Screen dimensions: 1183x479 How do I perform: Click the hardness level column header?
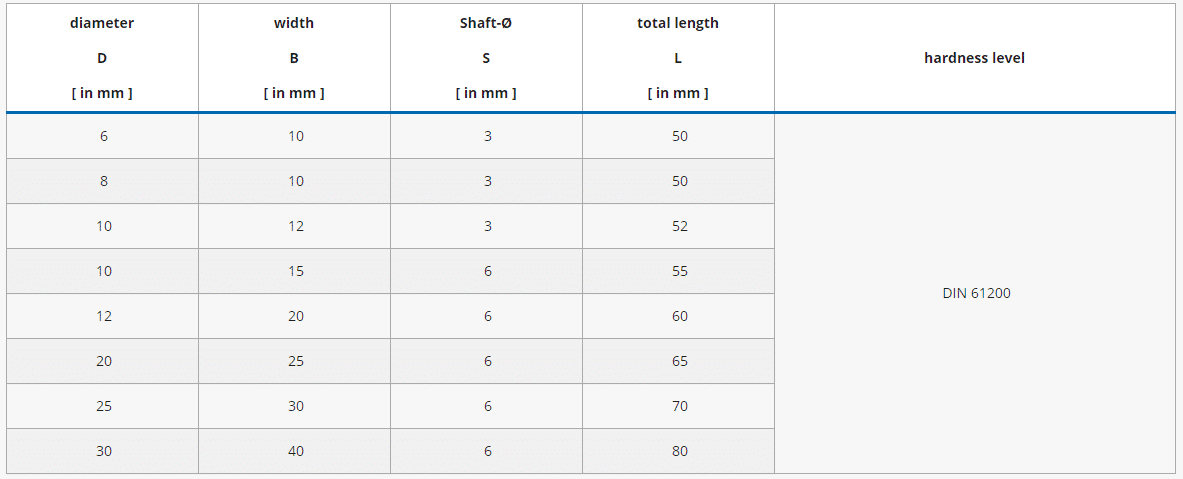click(x=974, y=58)
